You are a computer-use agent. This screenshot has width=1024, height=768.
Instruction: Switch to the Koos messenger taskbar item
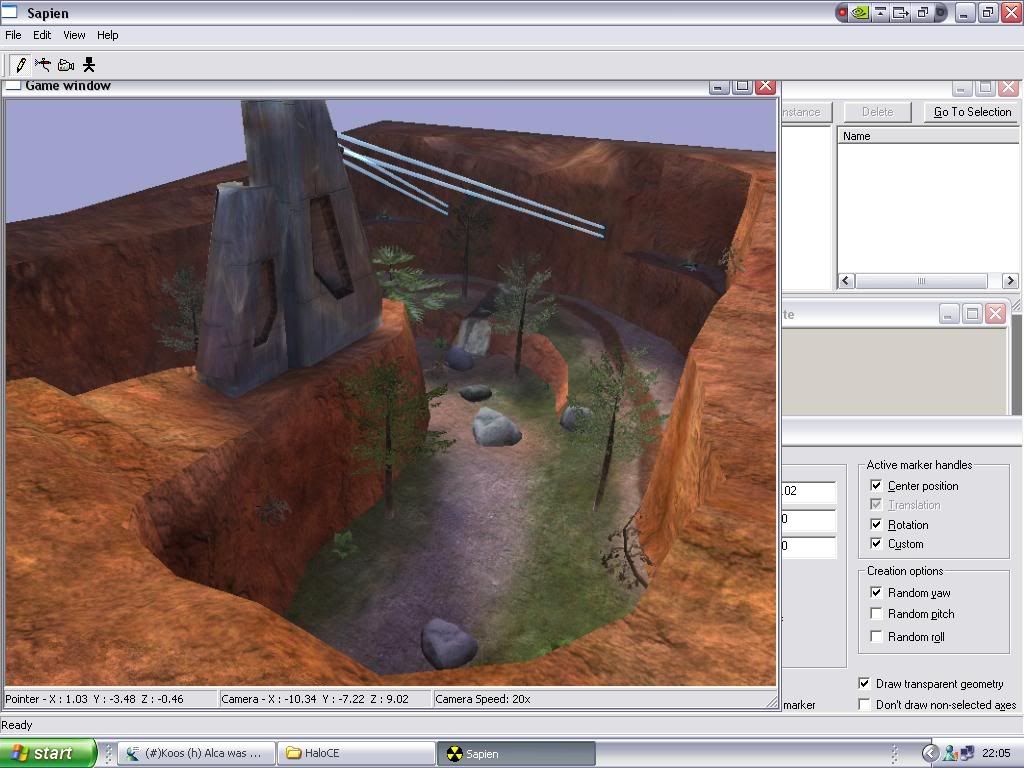coord(196,753)
